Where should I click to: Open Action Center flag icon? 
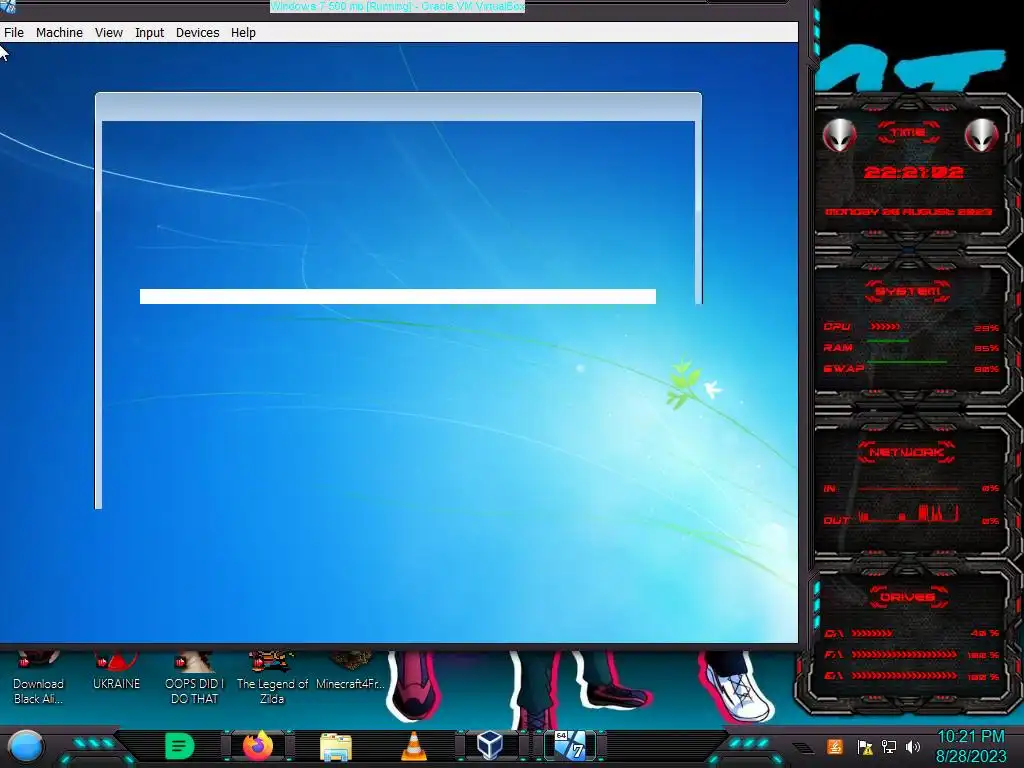(865, 747)
